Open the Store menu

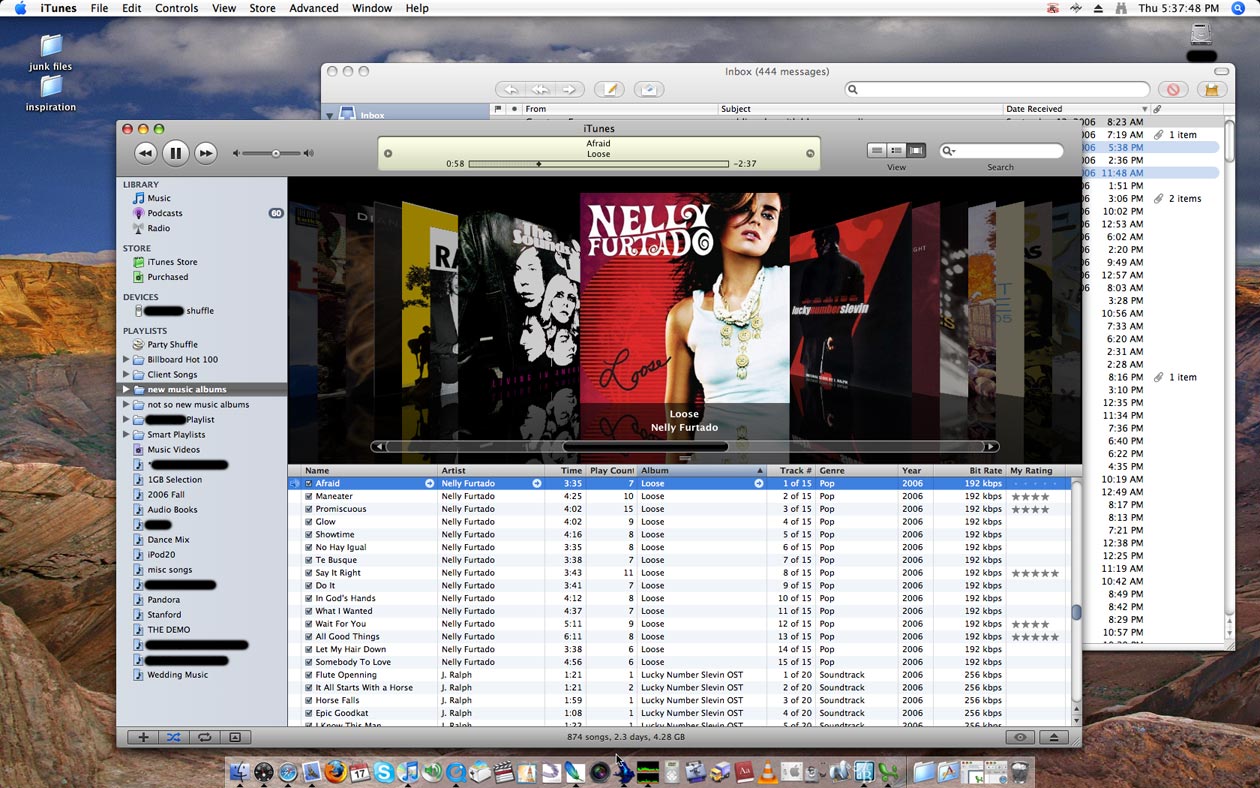point(262,8)
